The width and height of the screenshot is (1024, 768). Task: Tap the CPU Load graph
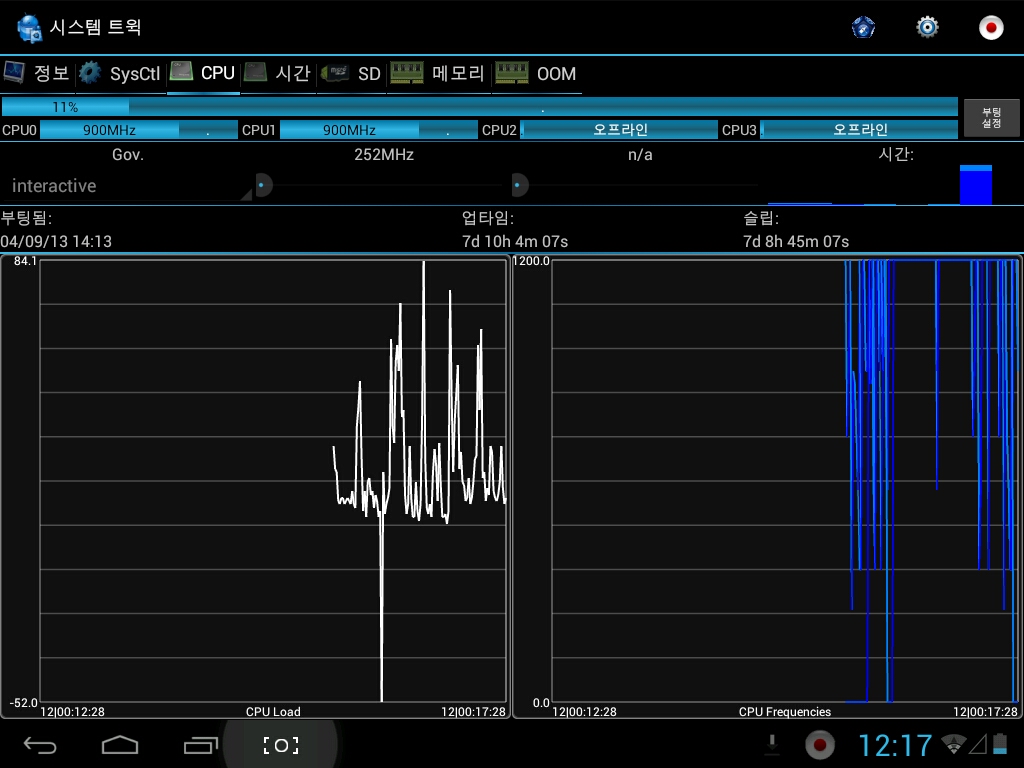(x=273, y=480)
